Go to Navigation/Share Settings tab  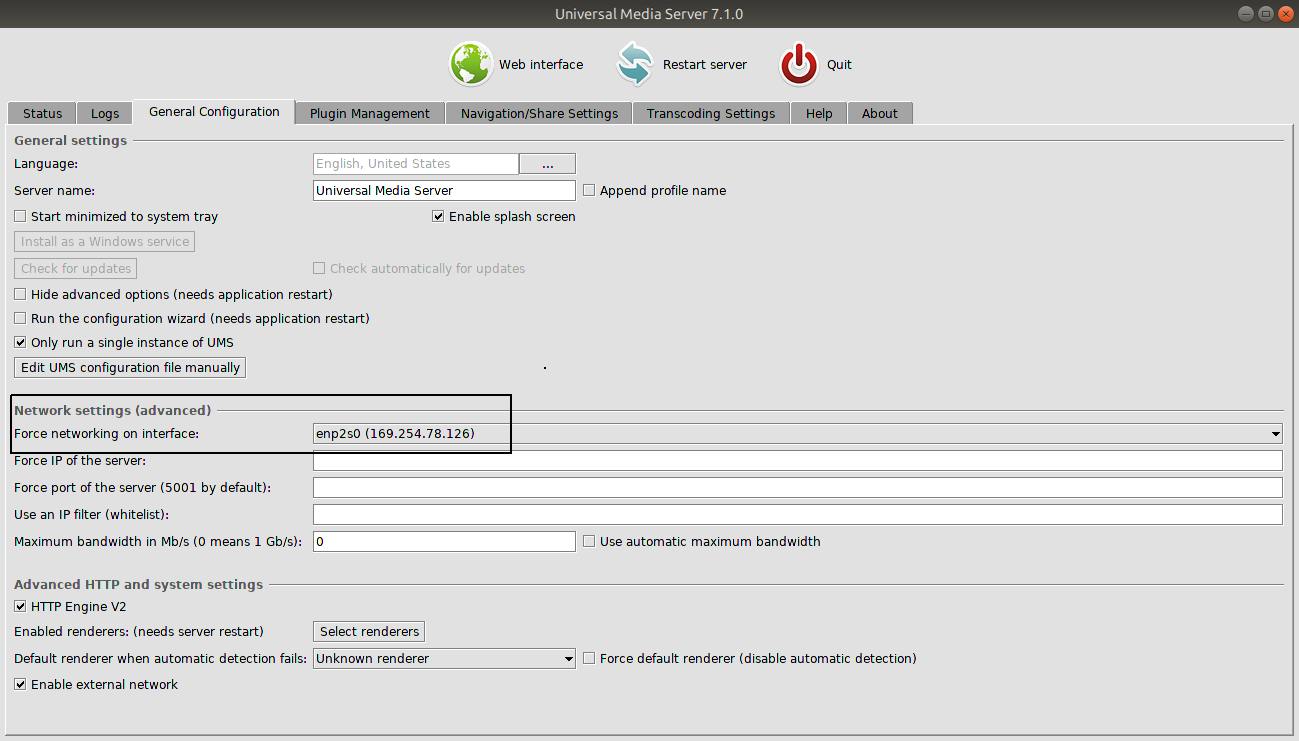[x=539, y=113]
